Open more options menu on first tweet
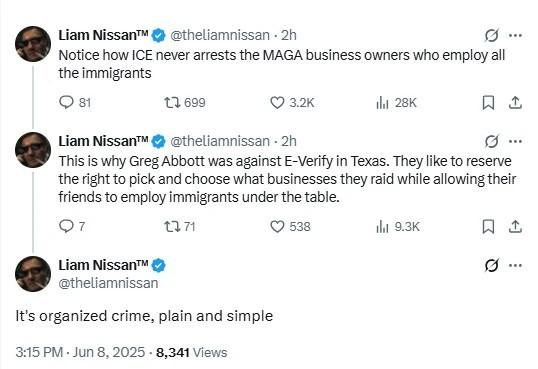The image size is (538, 369). pyautogui.click(x=515, y=35)
